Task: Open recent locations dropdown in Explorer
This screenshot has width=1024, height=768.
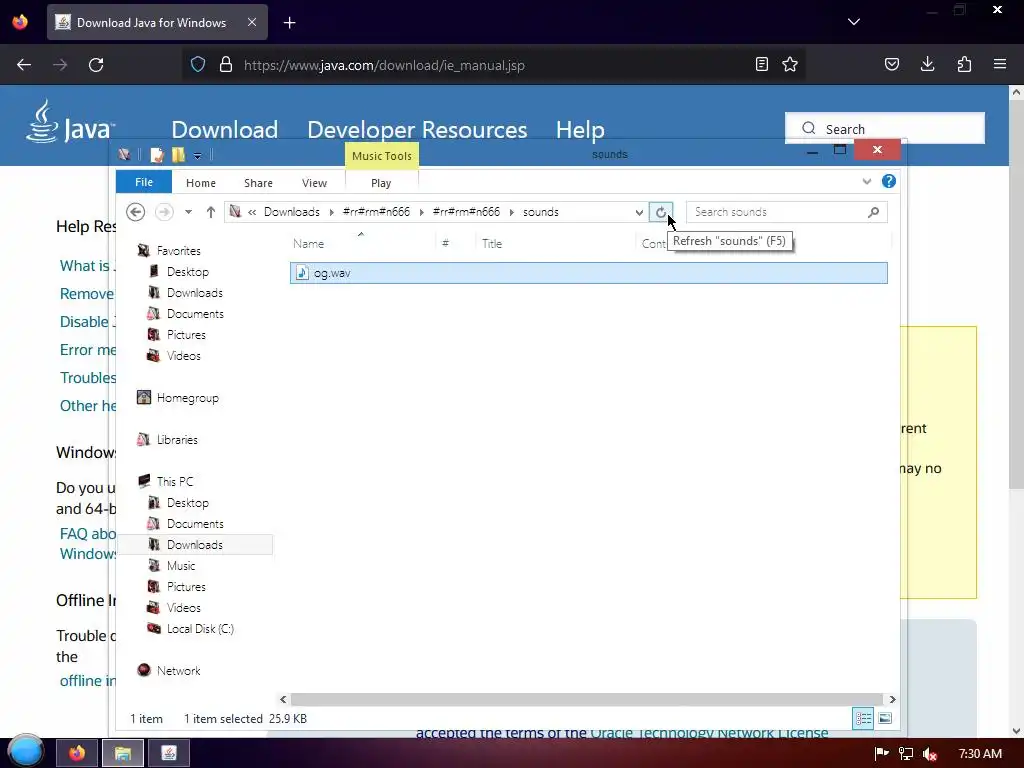Action: click(188, 212)
